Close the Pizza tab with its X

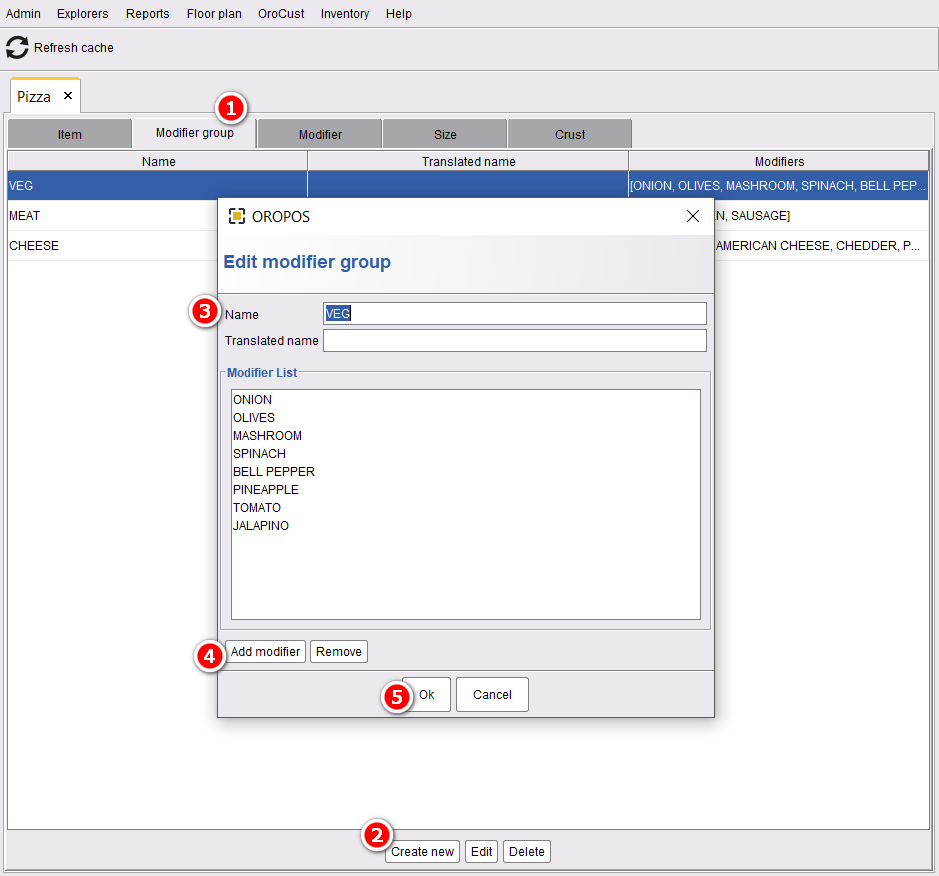[x=68, y=95]
